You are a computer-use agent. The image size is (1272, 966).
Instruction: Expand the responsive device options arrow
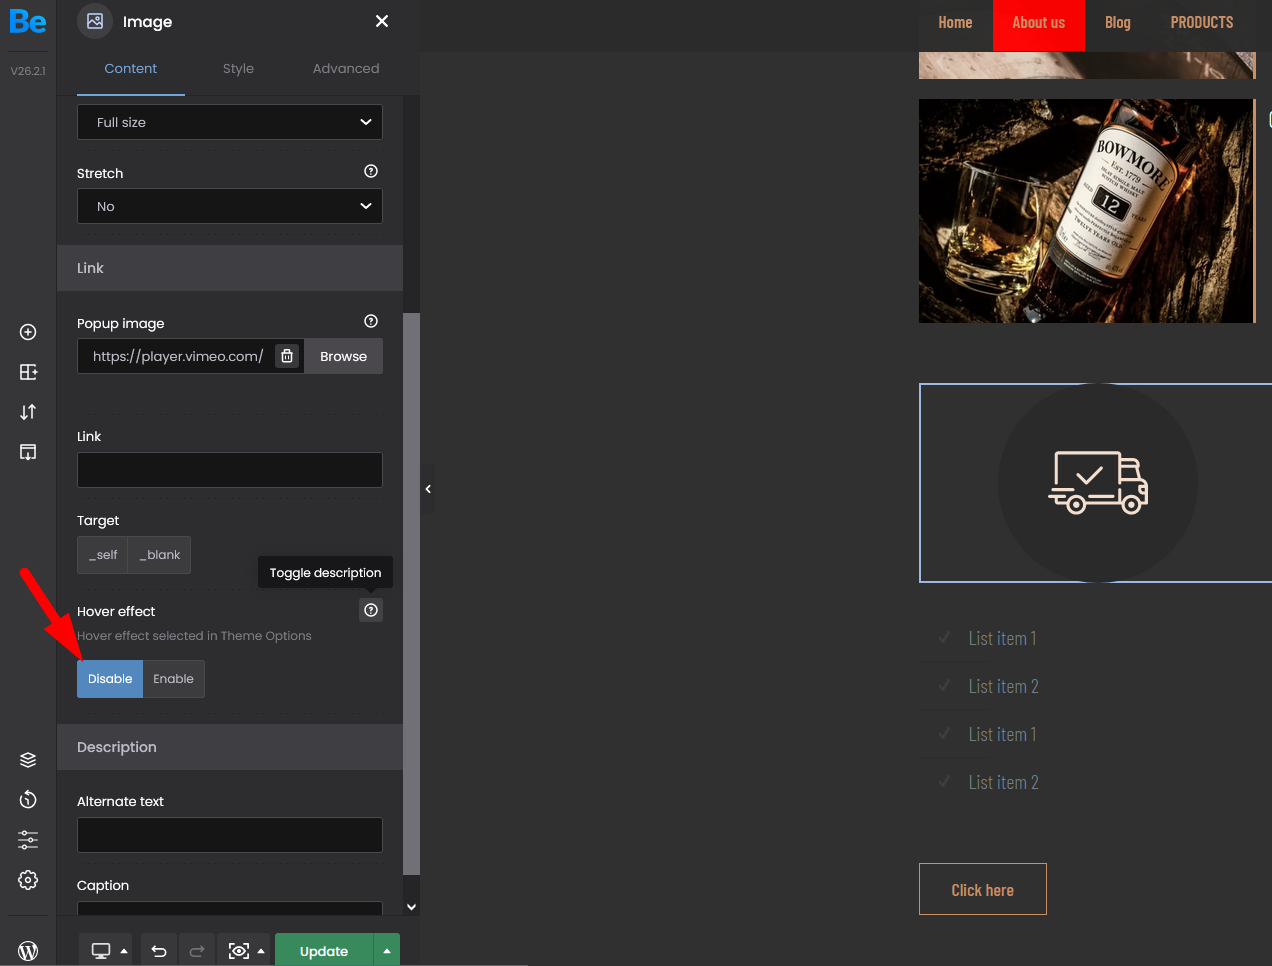124,951
